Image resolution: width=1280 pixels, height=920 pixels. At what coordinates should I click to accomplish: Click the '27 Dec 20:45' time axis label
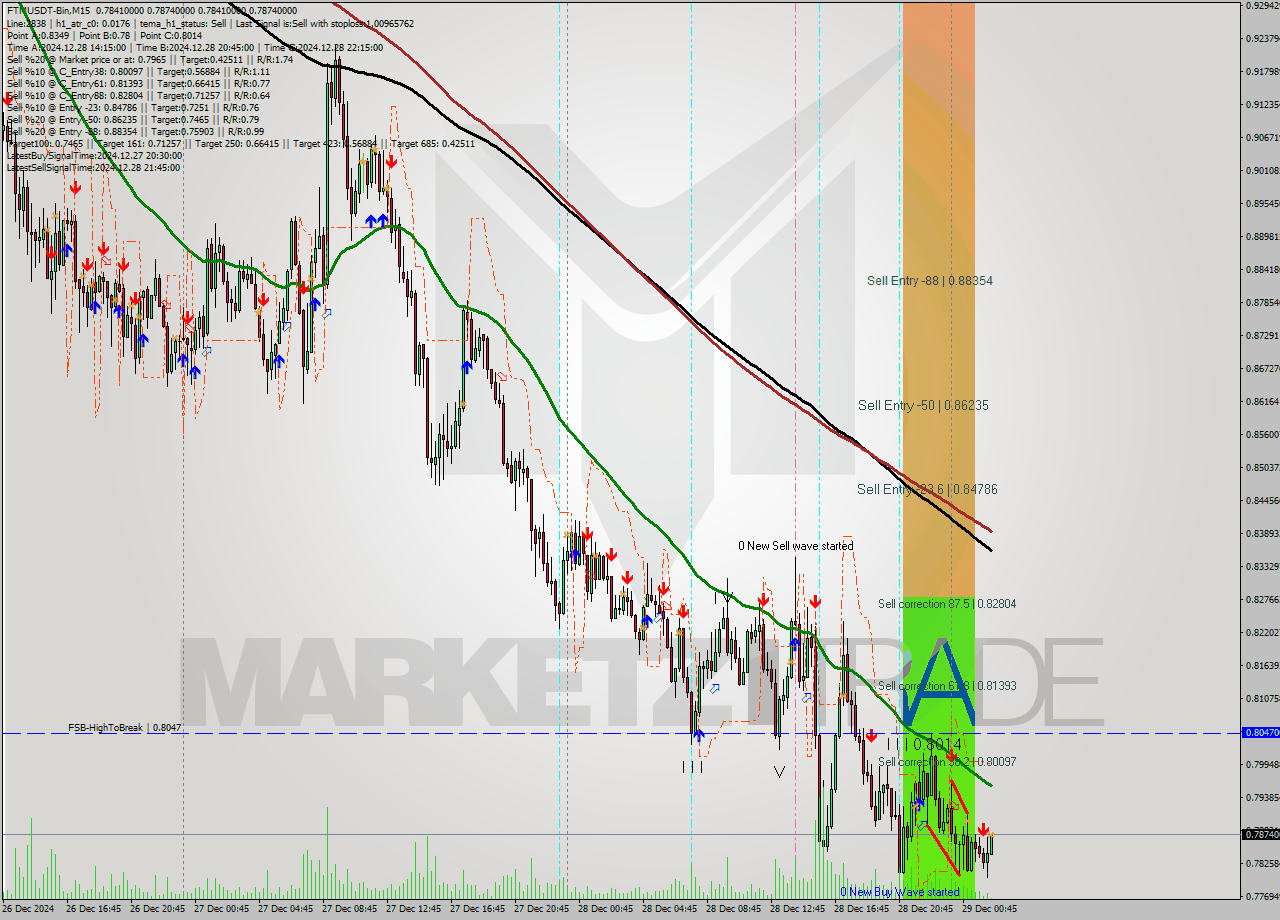coord(540,910)
